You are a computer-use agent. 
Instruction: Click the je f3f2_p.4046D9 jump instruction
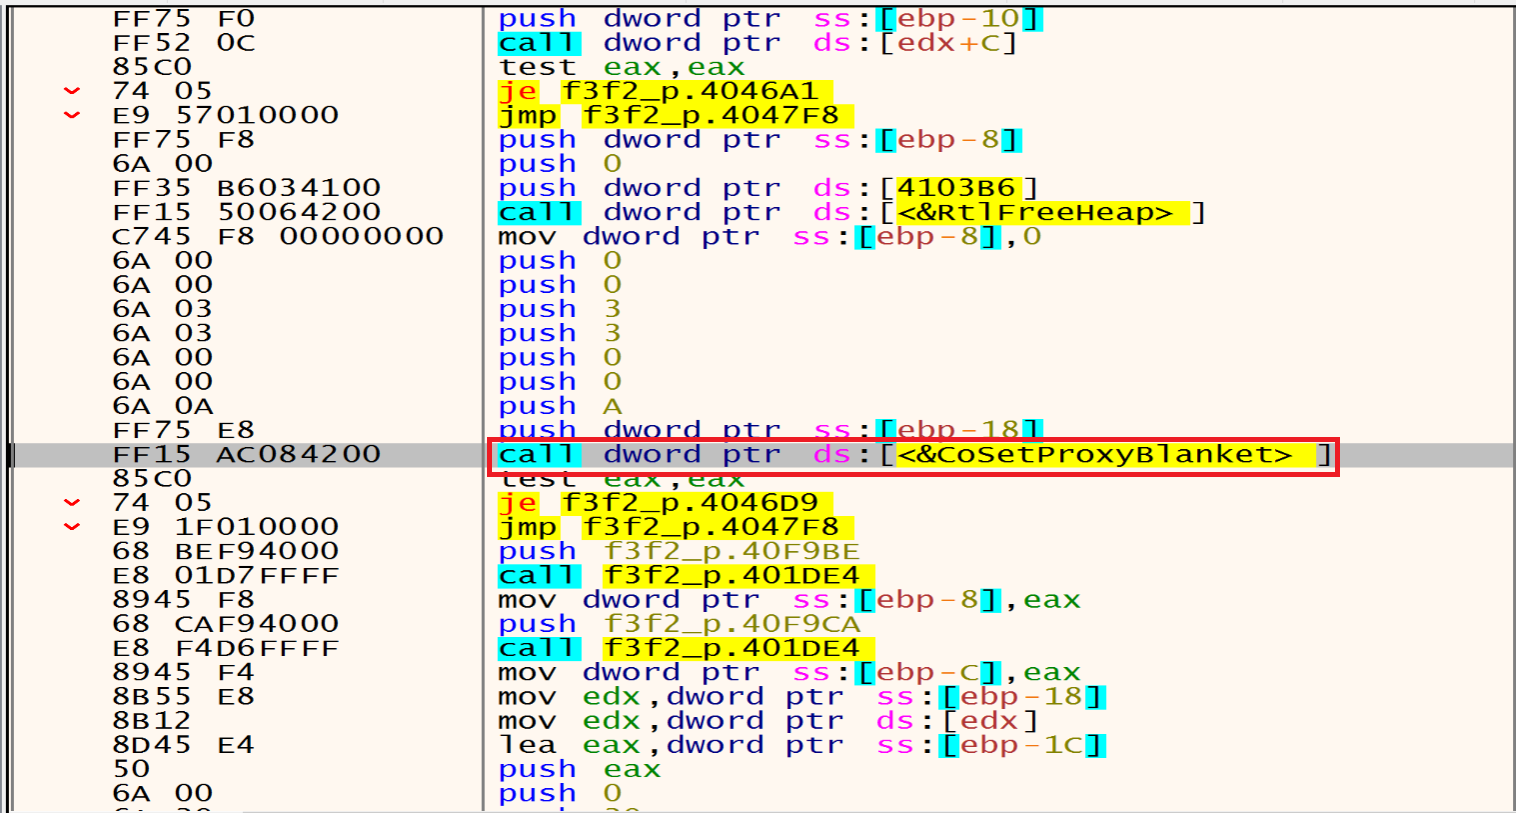tap(664, 503)
